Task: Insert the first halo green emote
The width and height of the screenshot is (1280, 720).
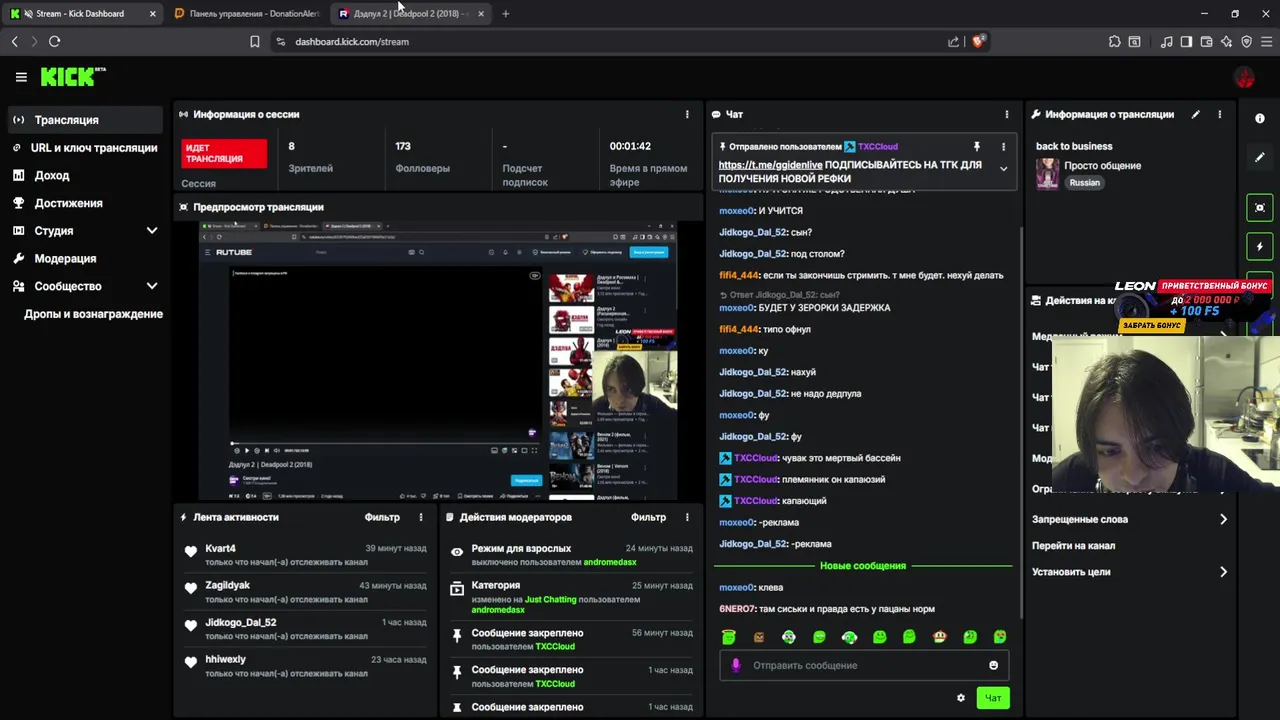Action: (x=729, y=637)
